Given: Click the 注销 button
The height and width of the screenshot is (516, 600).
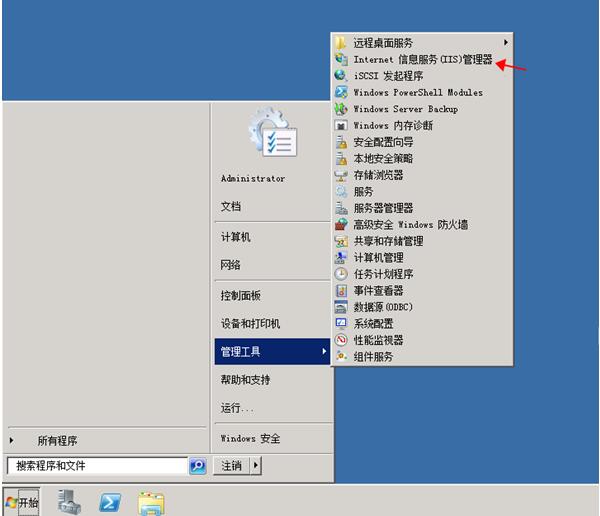Looking at the screenshot, I should click(x=231, y=466).
